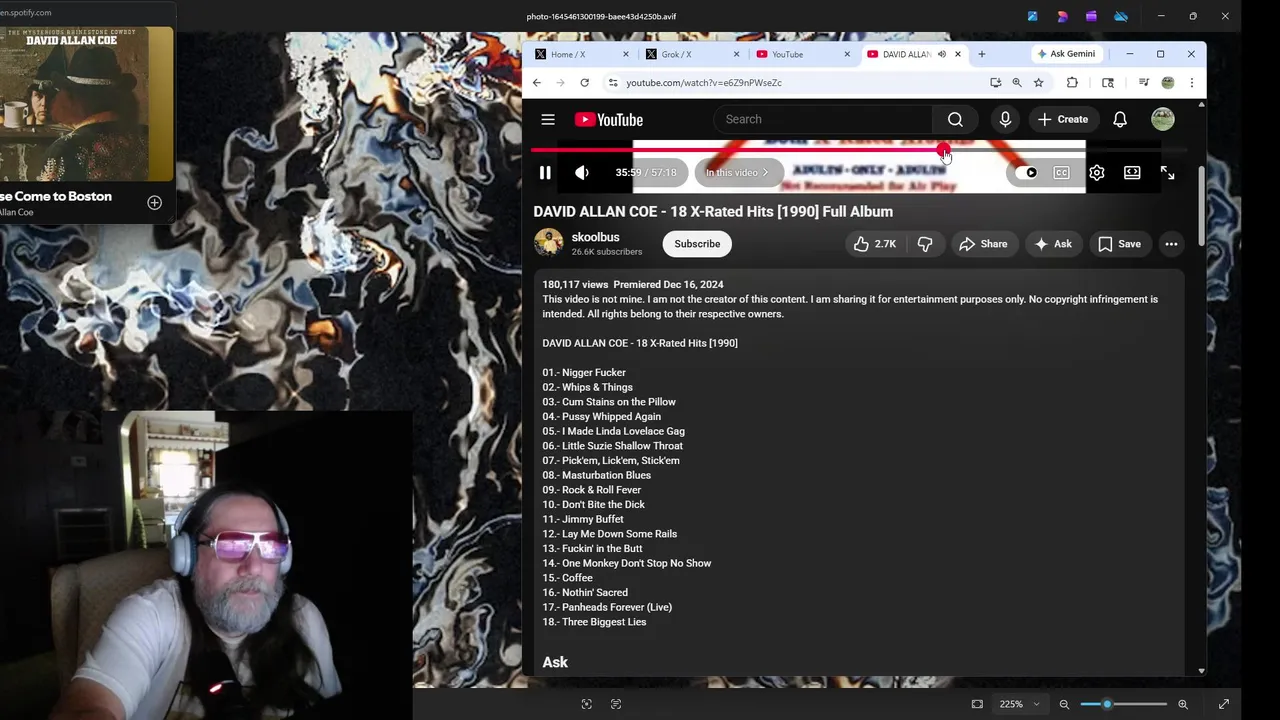Image resolution: width=1280 pixels, height=720 pixels.
Task: Switch to theater mode in player
Action: coord(1132,173)
